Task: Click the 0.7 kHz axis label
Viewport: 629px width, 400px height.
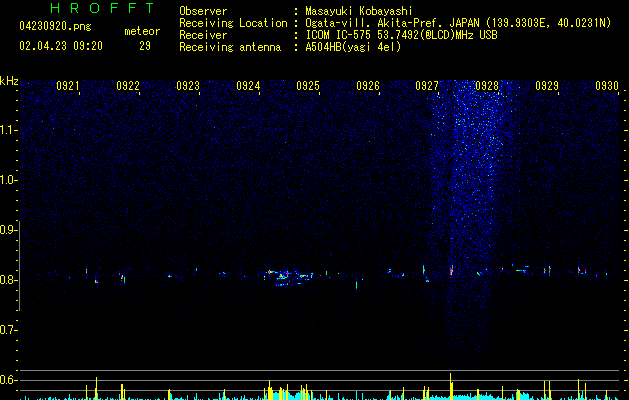Action: pyautogui.click(x=8, y=330)
